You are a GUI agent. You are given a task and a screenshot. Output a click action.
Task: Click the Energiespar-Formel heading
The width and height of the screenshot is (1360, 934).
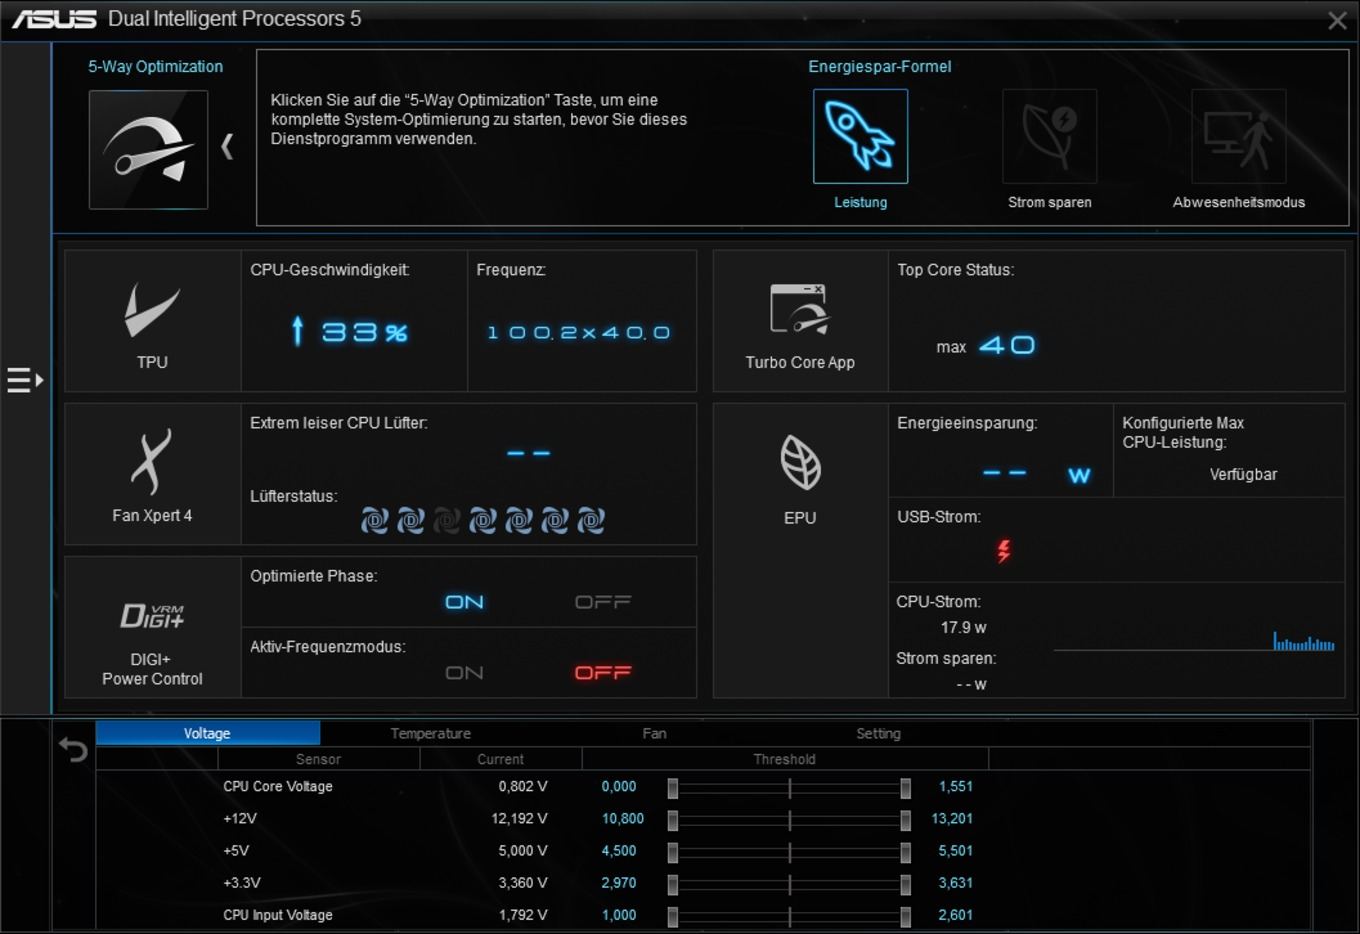[x=879, y=66]
